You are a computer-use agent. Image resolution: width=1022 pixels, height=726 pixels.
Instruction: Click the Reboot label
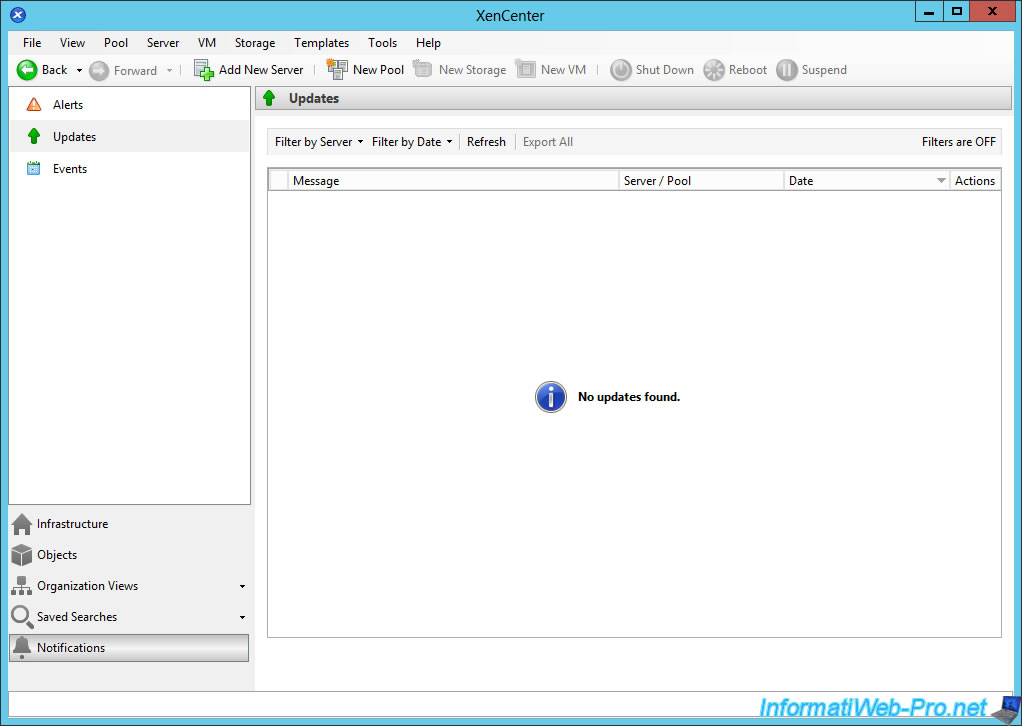748,70
